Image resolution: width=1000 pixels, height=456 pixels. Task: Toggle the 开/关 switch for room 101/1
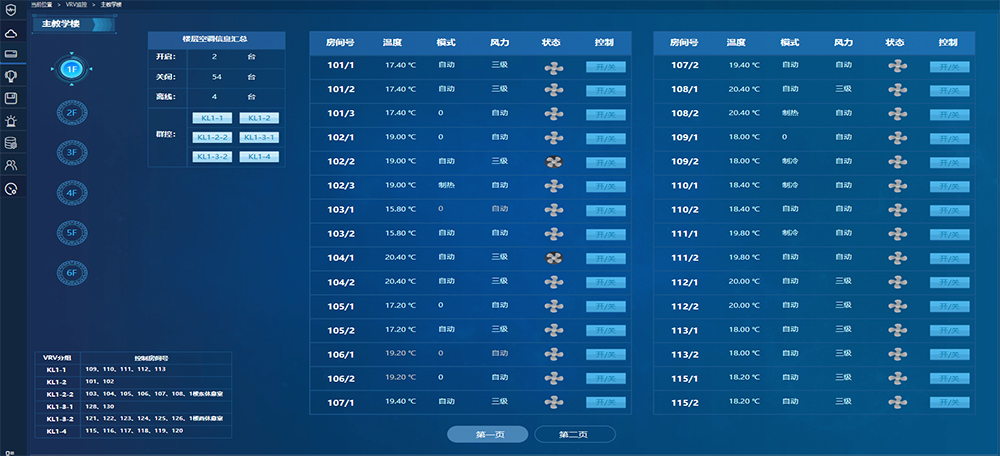(x=606, y=66)
